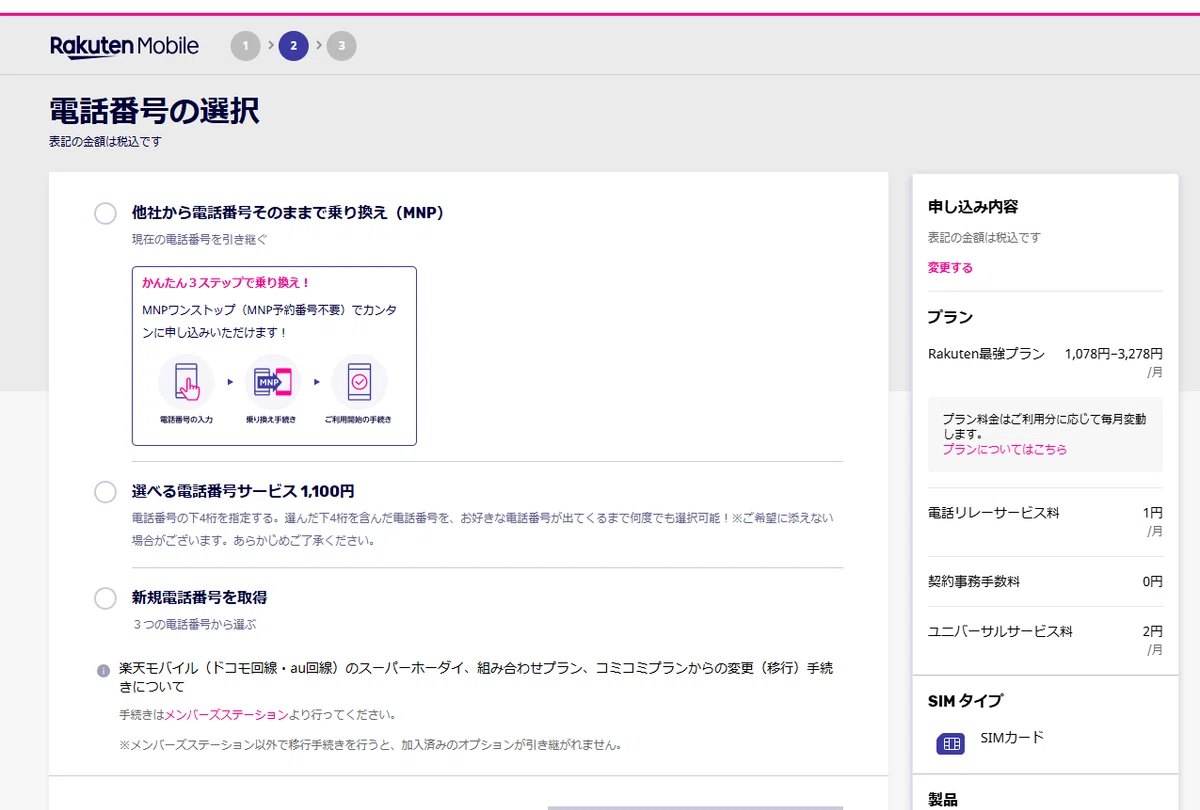
Task: Click the プラン heading in summary
Action: (950, 317)
